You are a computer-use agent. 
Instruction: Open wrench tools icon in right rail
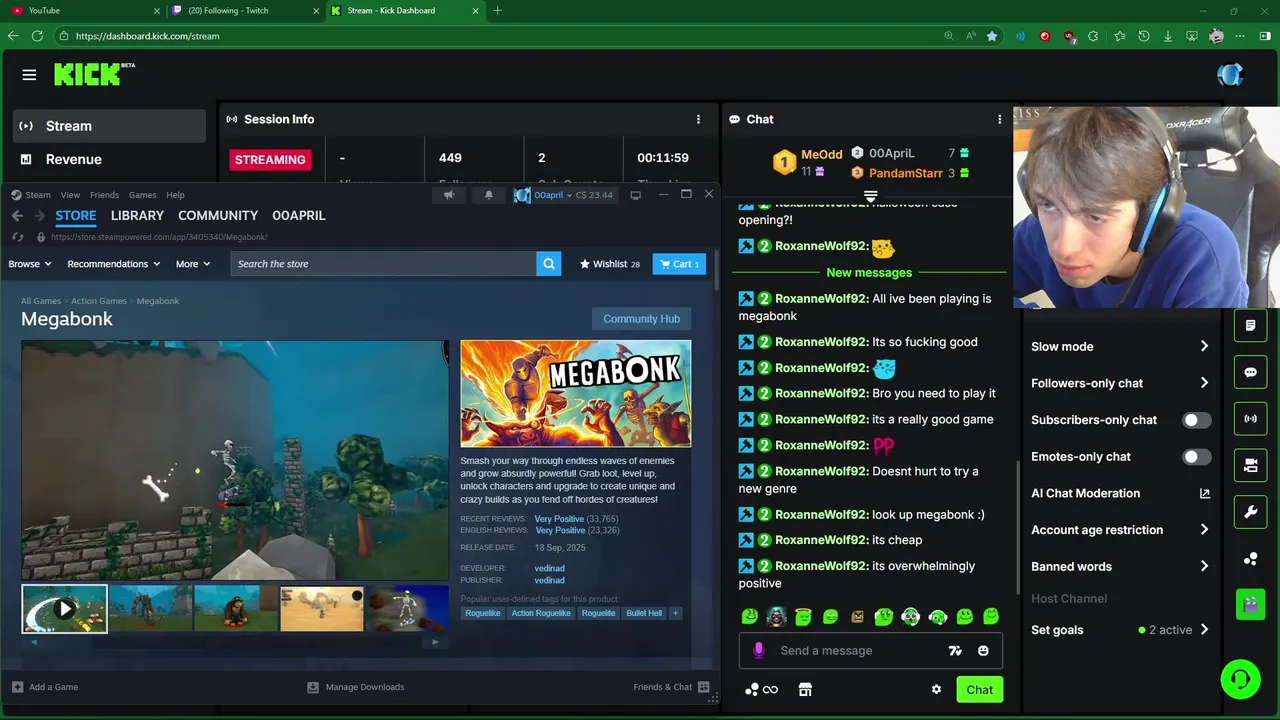click(1250, 512)
